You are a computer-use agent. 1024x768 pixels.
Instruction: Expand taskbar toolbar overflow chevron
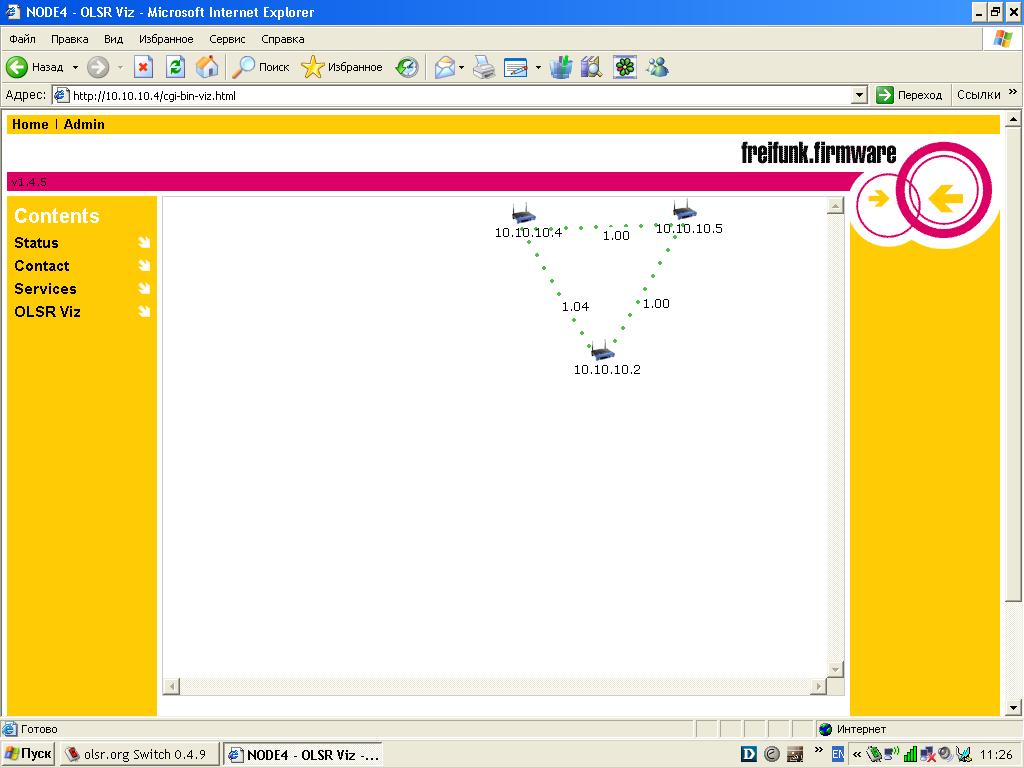[x=818, y=750]
